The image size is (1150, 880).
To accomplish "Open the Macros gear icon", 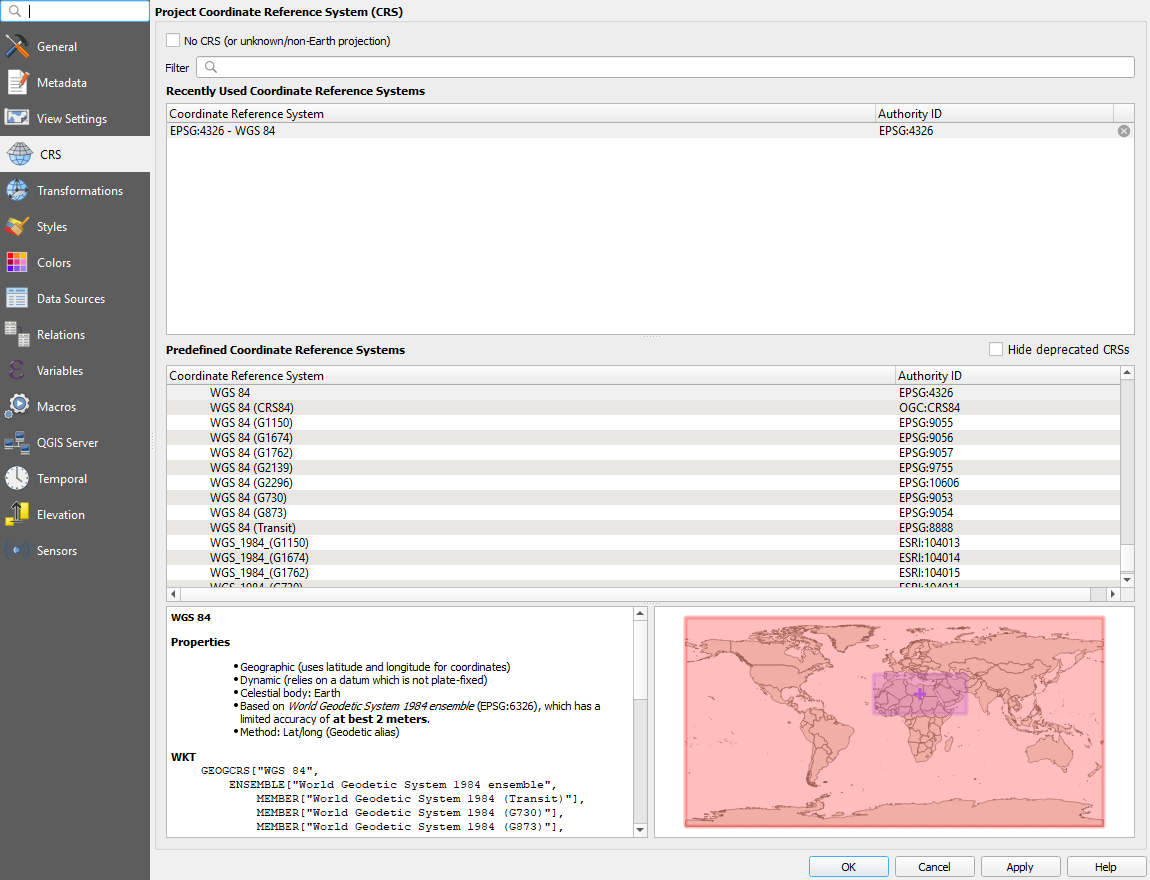I will click(x=17, y=406).
